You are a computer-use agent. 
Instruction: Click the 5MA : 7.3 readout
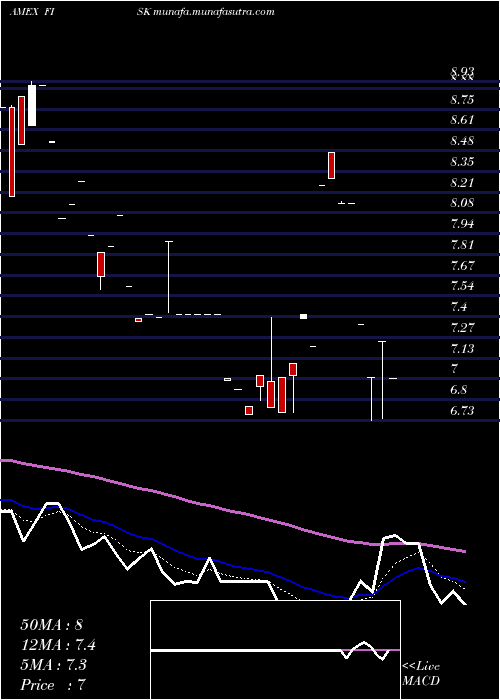click(x=54, y=665)
